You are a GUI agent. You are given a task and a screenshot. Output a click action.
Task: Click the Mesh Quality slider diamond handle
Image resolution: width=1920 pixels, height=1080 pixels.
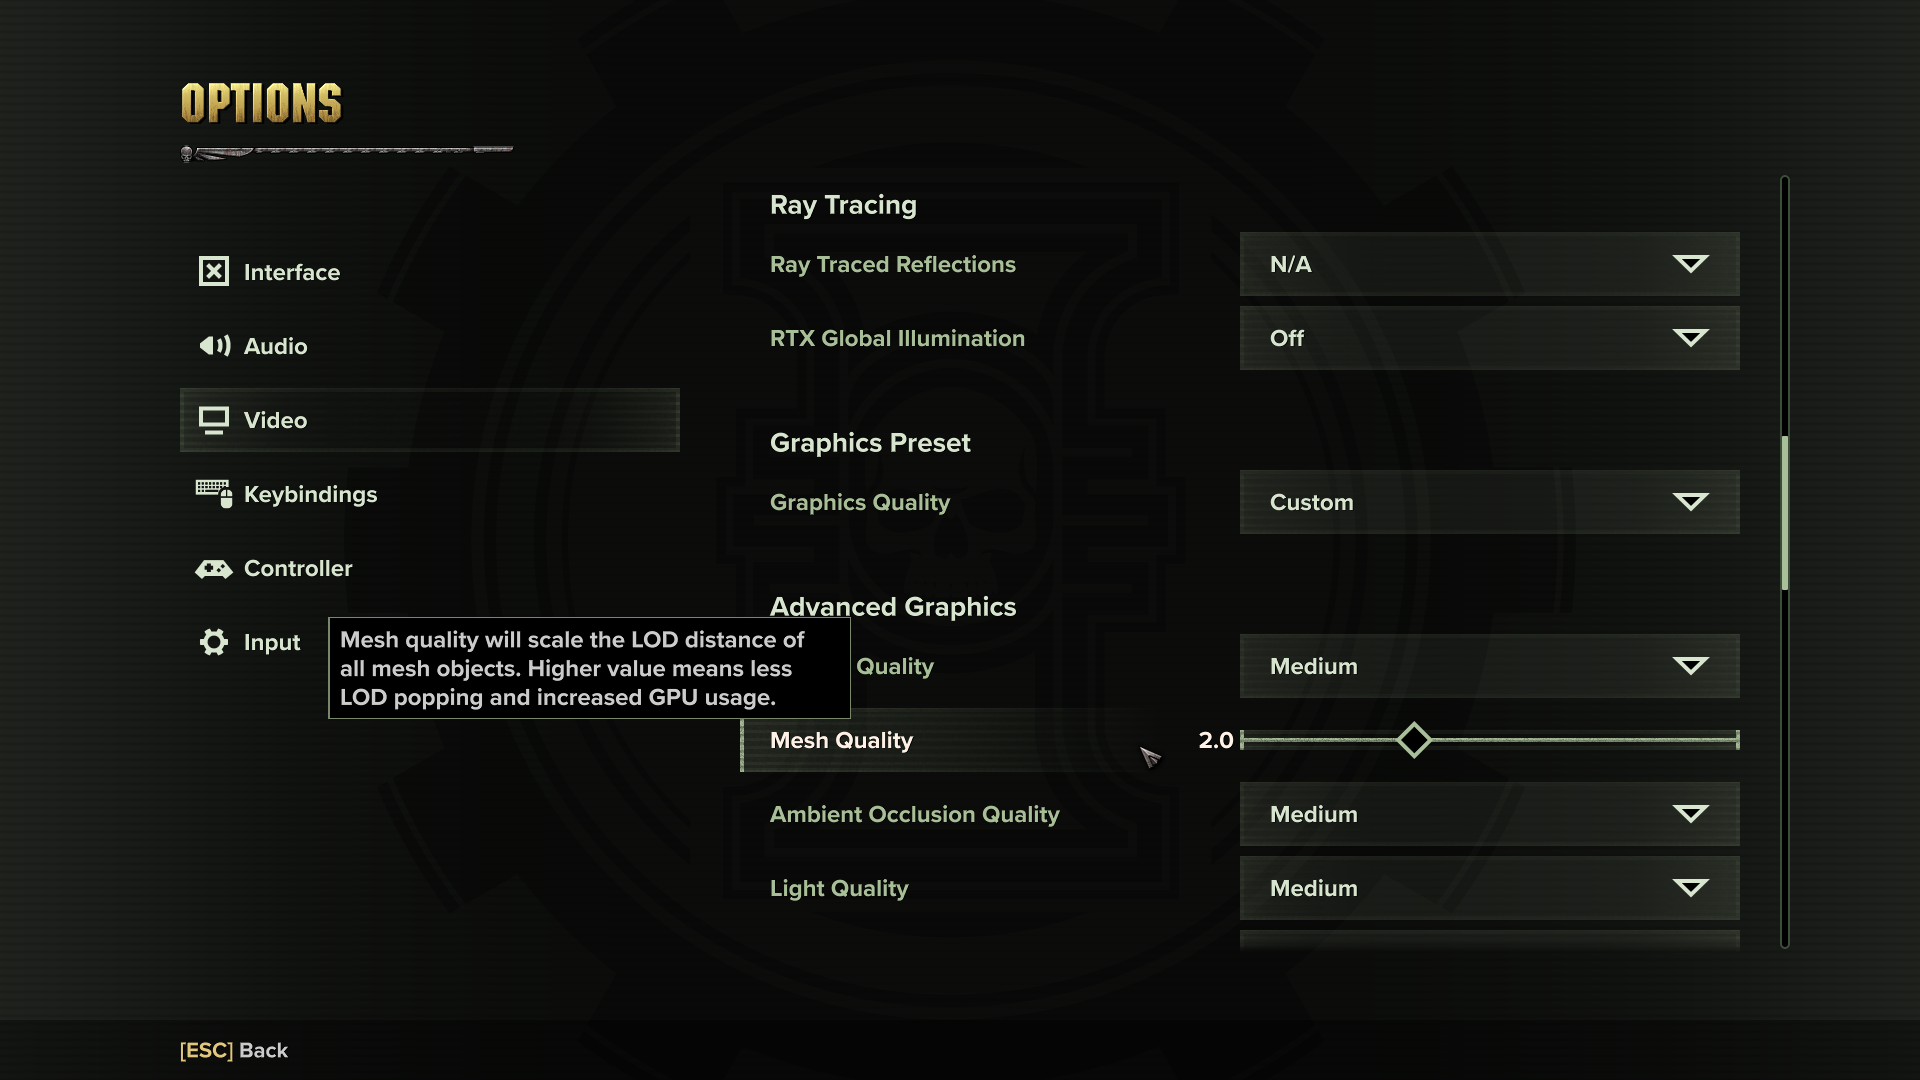[x=1413, y=740]
